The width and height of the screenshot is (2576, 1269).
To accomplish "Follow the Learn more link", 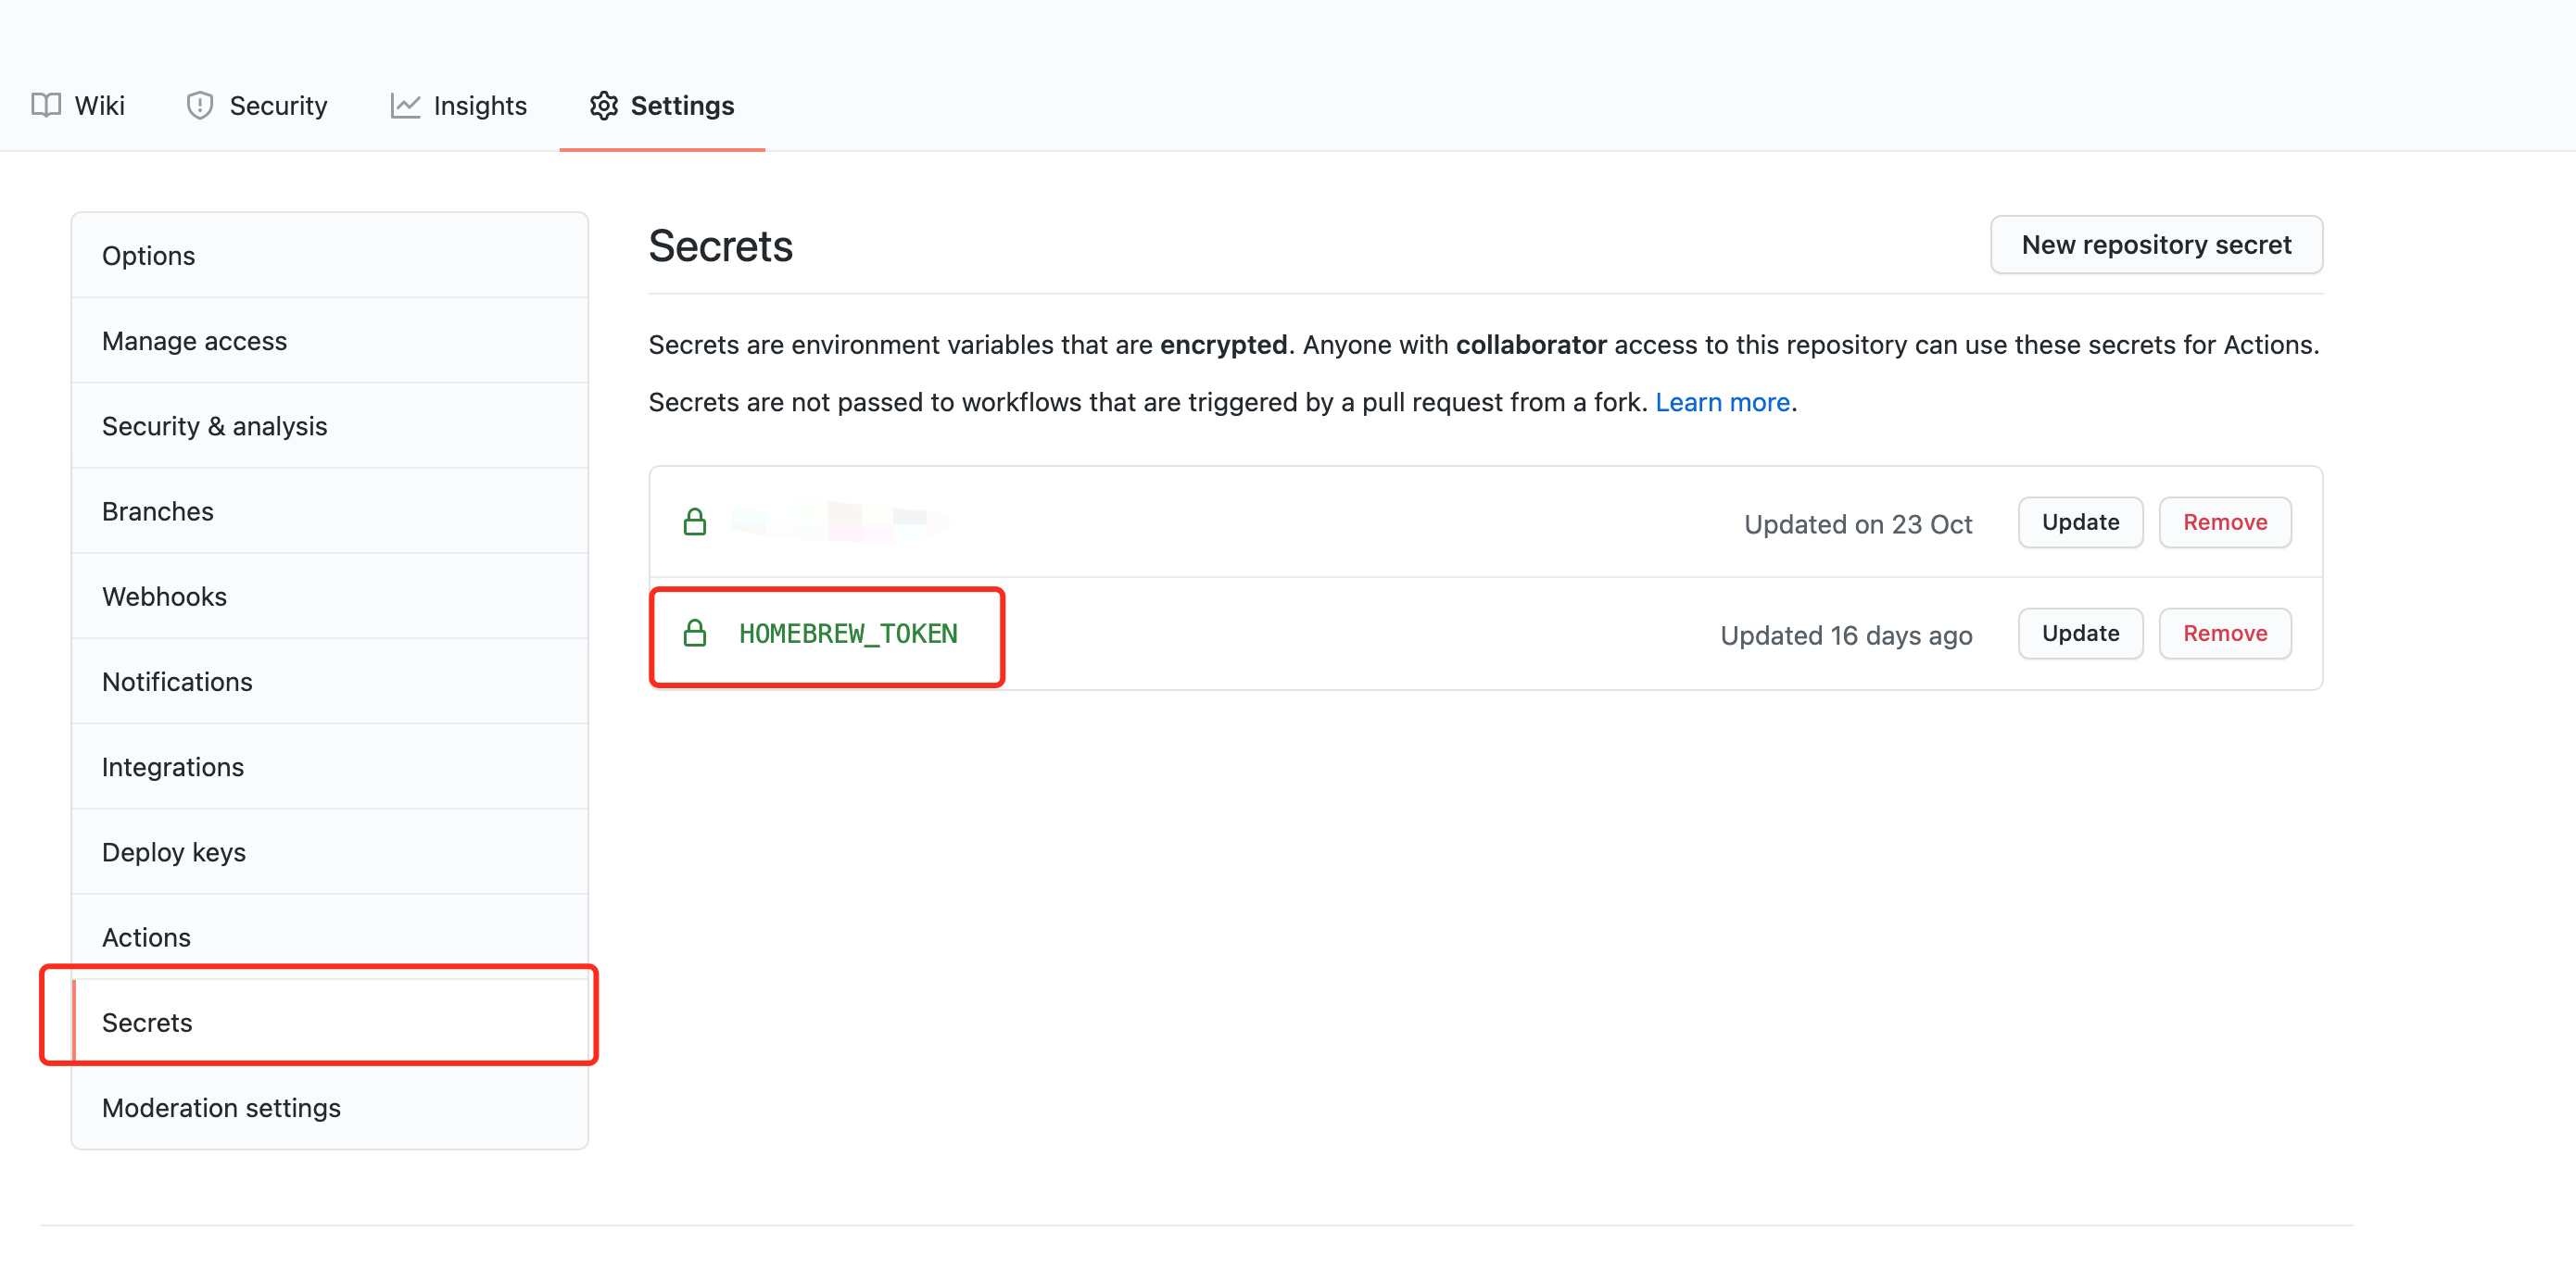I will pyautogui.click(x=1722, y=402).
